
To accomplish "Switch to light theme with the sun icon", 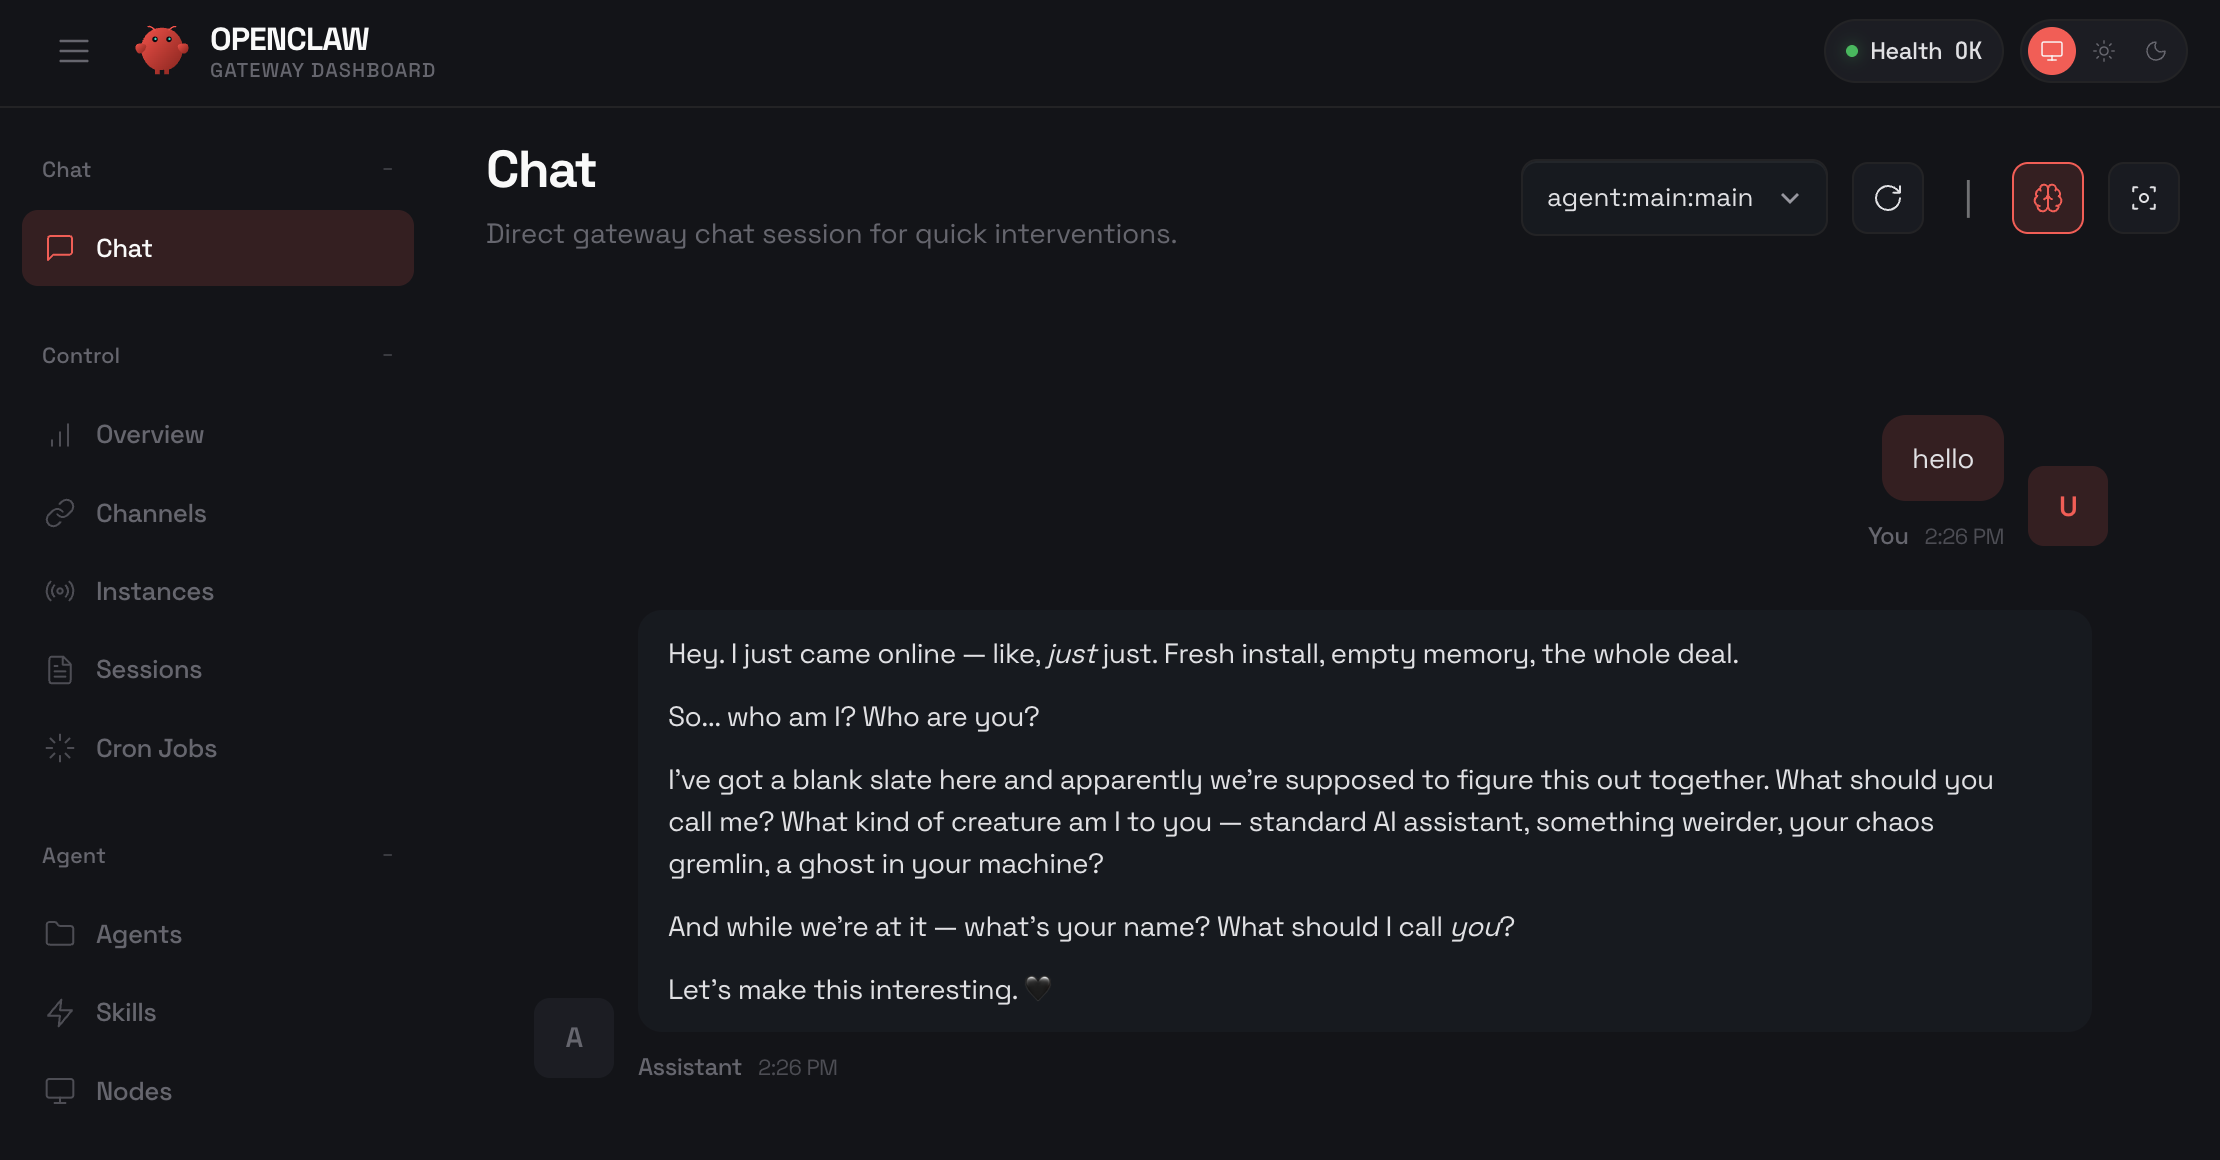I will [x=2104, y=51].
